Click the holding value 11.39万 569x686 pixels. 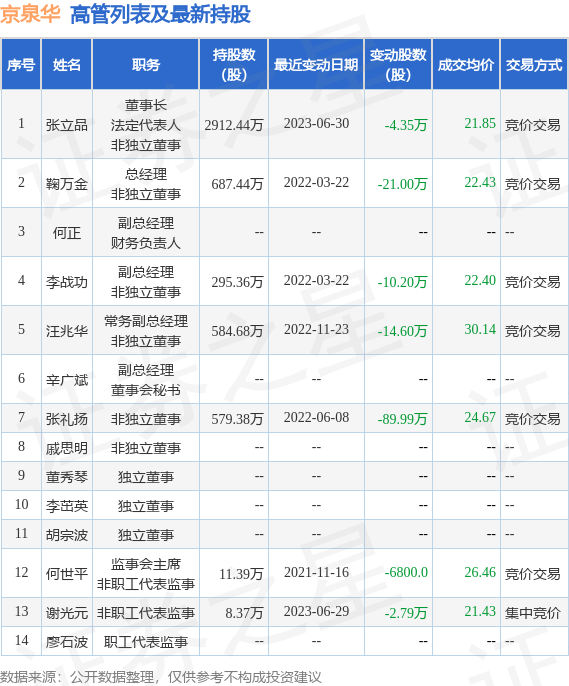point(241,574)
